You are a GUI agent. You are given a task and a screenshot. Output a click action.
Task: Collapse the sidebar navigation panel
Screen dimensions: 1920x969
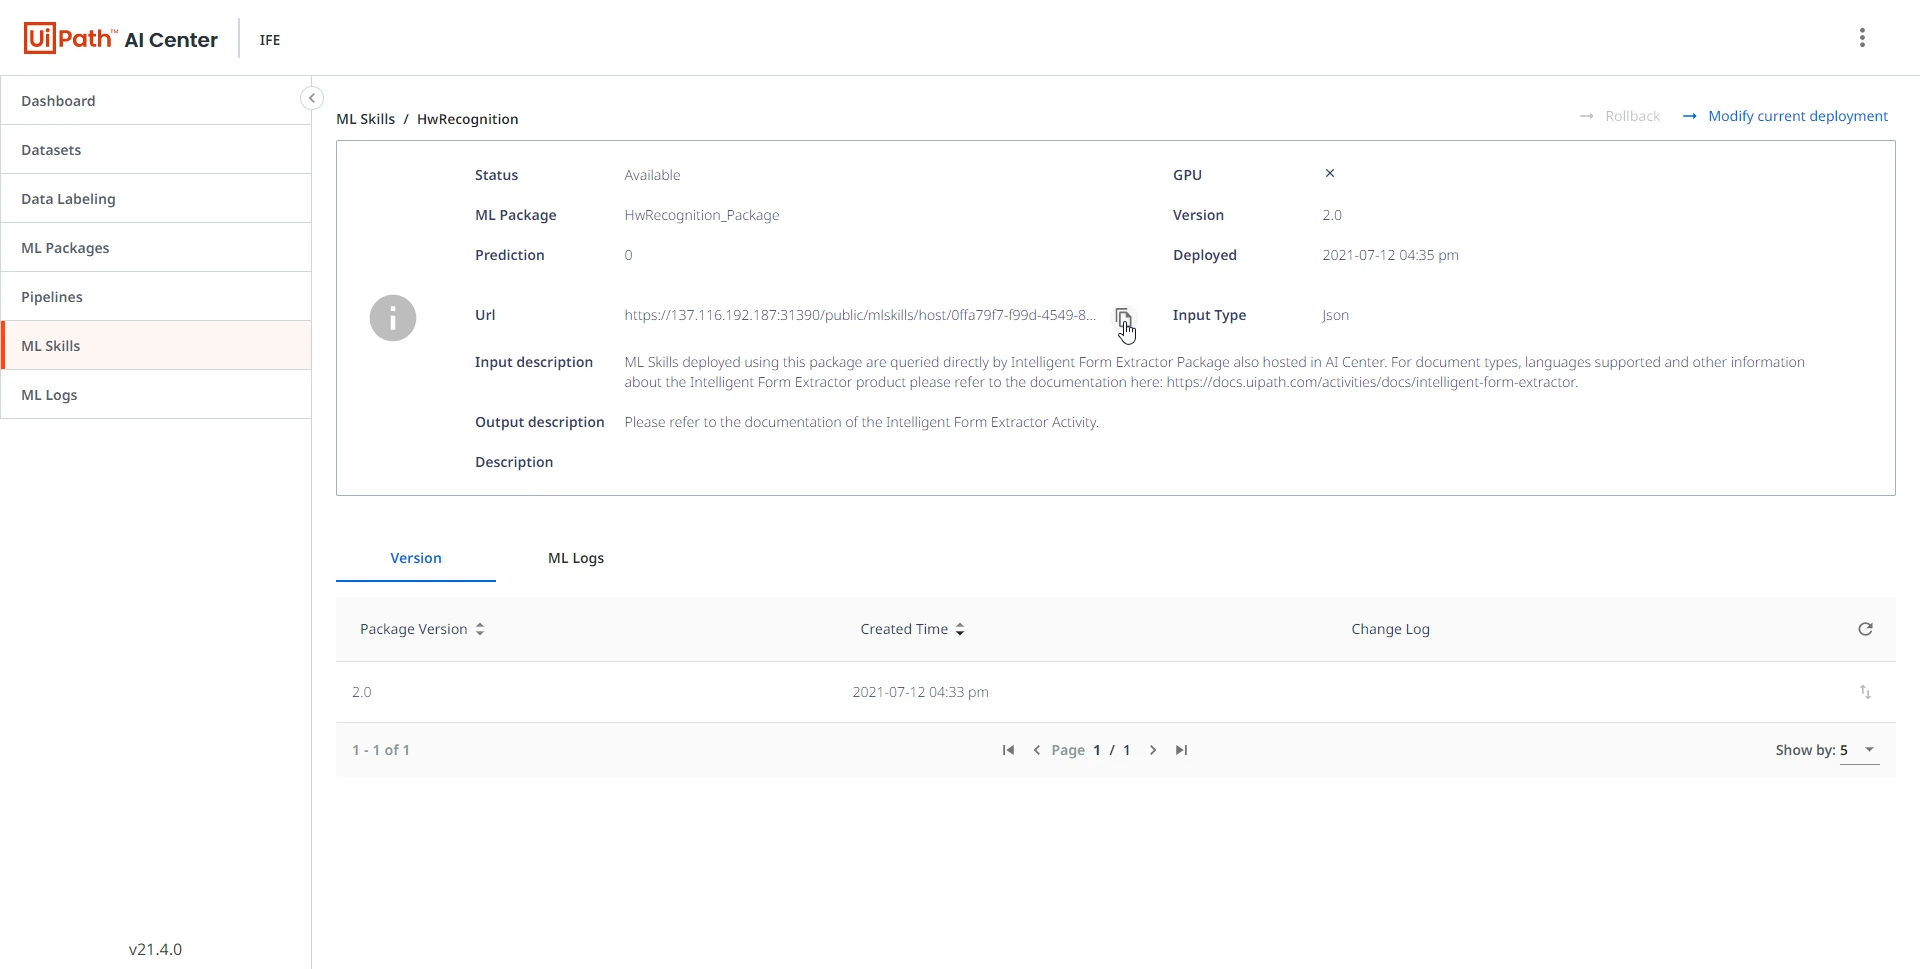[312, 98]
